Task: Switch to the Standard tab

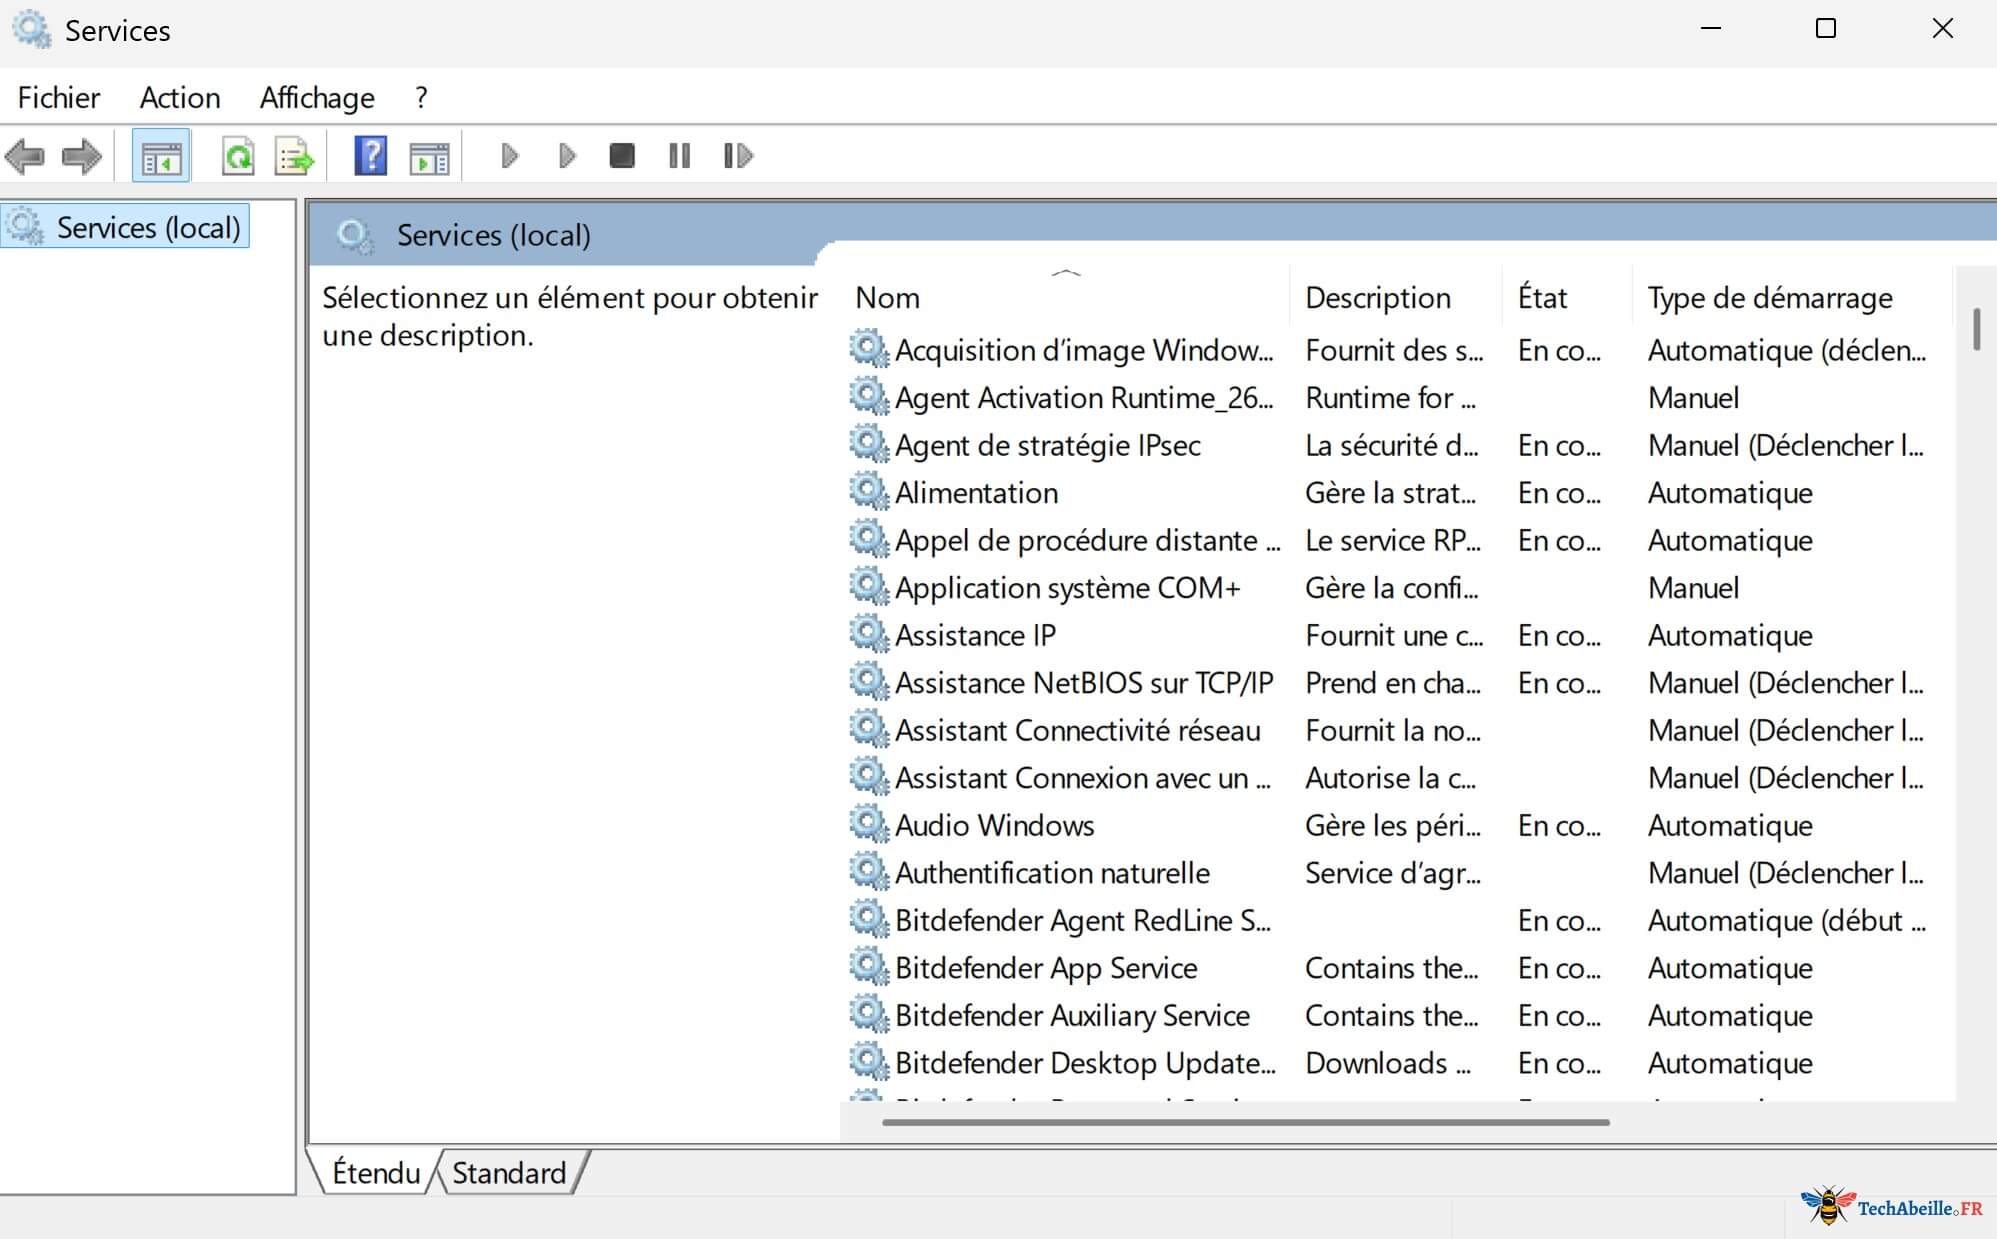Action: pos(508,1172)
